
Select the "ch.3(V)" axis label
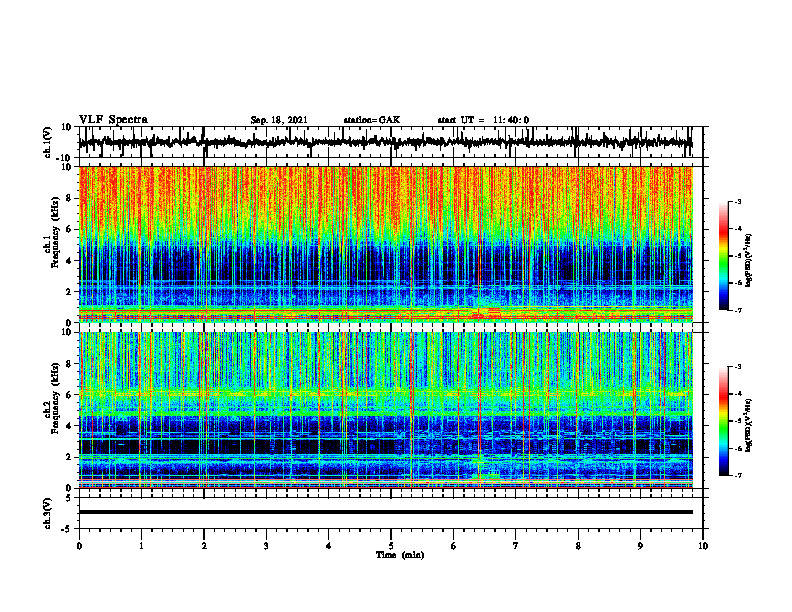point(48,513)
